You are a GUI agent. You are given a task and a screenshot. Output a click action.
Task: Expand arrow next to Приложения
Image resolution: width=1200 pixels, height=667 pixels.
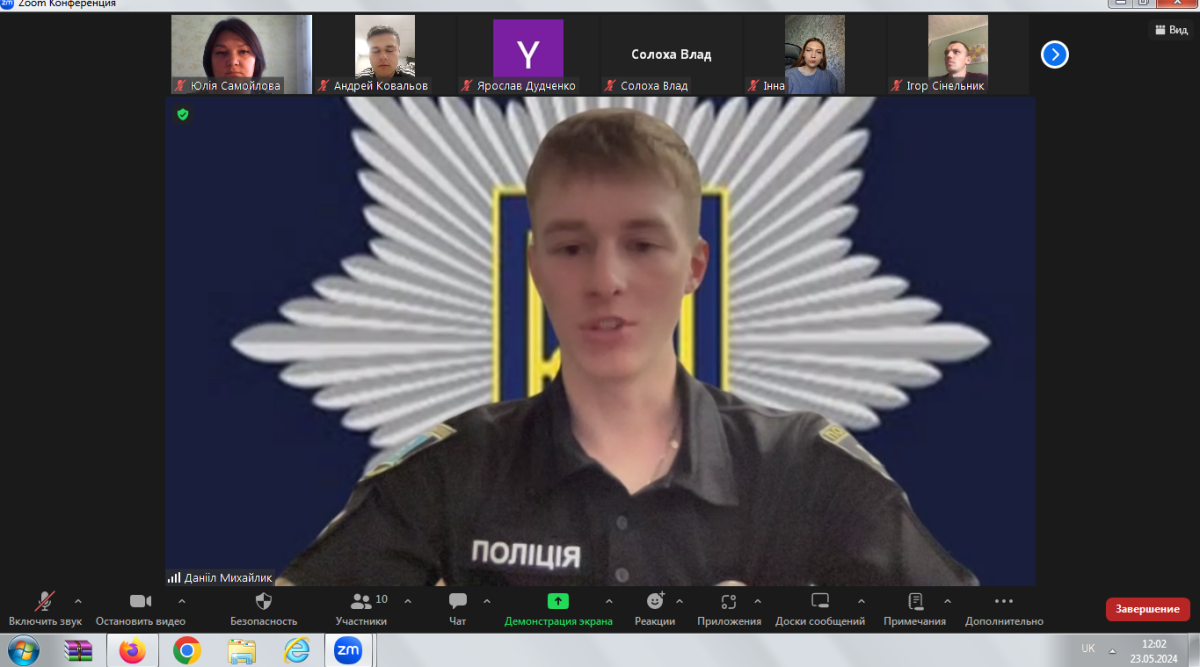pos(757,601)
